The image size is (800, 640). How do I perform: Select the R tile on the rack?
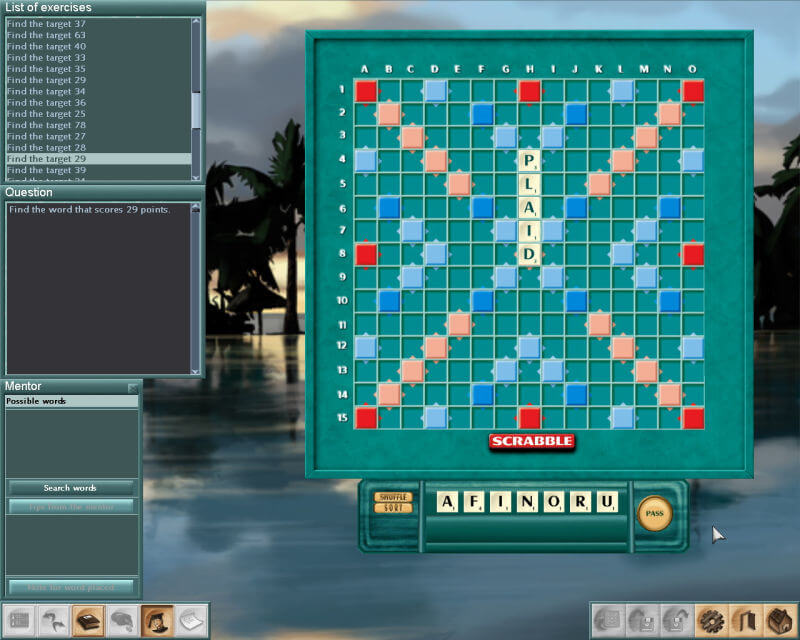pyautogui.click(x=580, y=502)
